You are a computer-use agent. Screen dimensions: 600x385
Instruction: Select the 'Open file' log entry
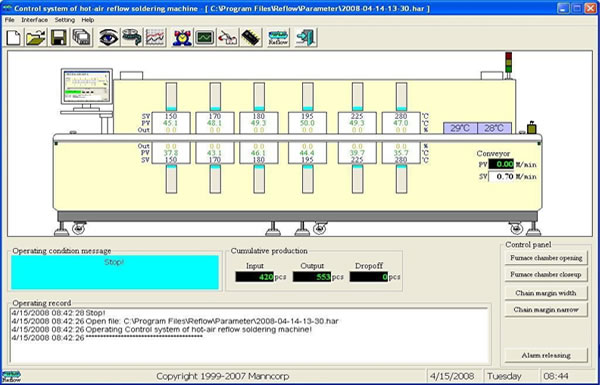coord(175,321)
